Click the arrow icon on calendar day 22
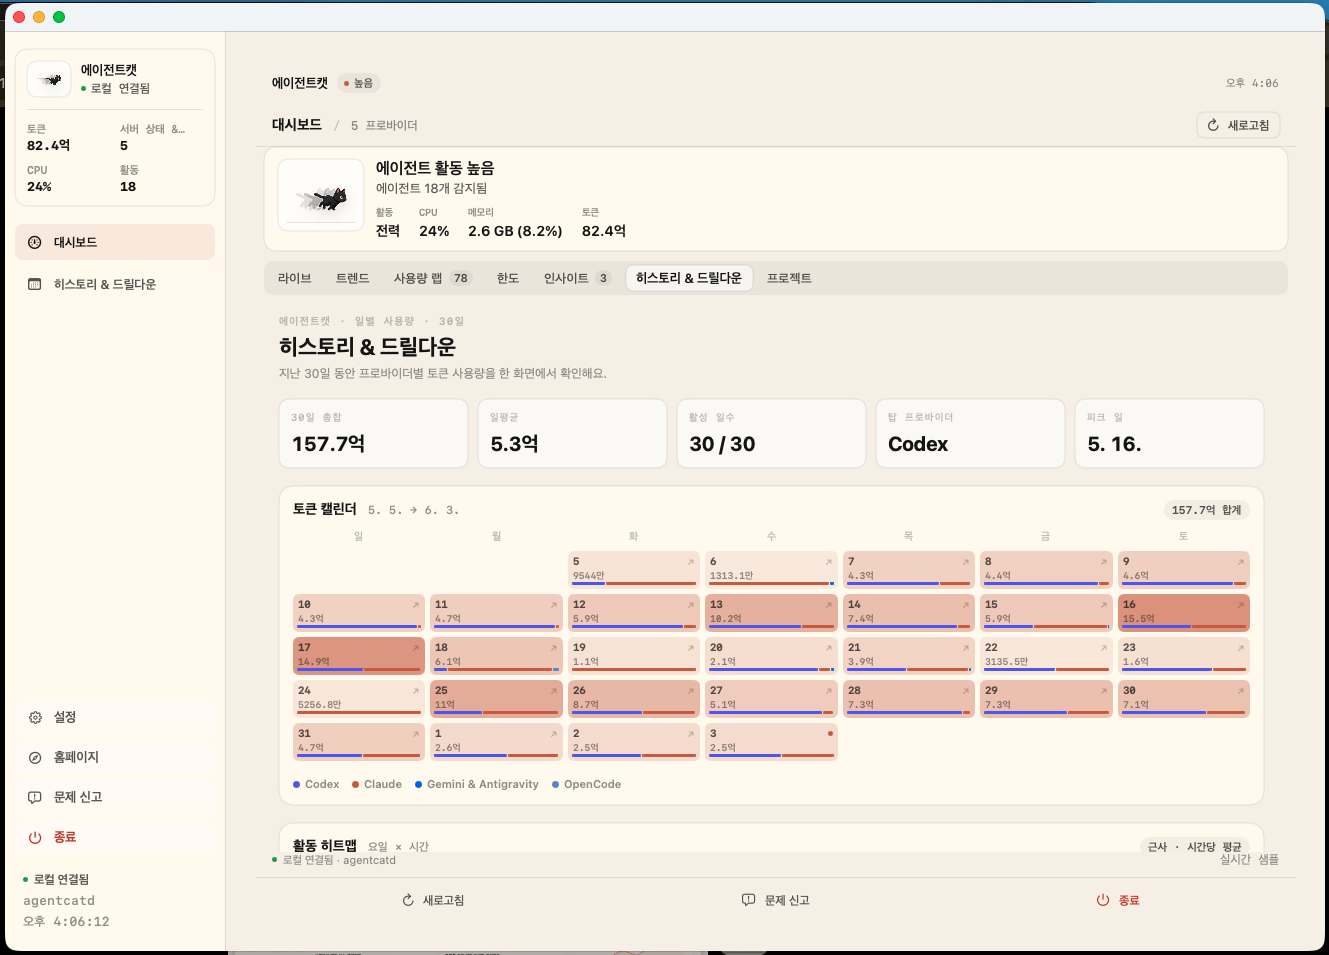The height and width of the screenshot is (955, 1329). (1104, 648)
